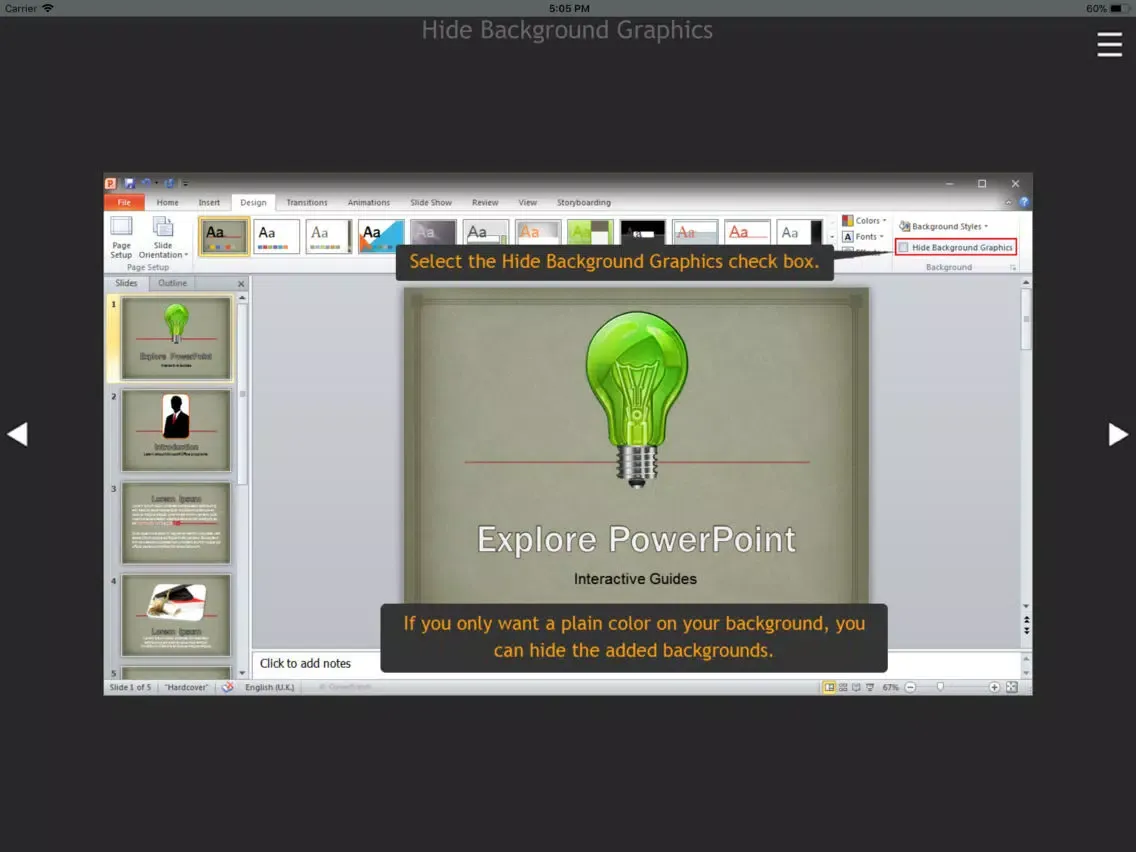Open the Background group dialog launcher

[x=1013, y=267]
